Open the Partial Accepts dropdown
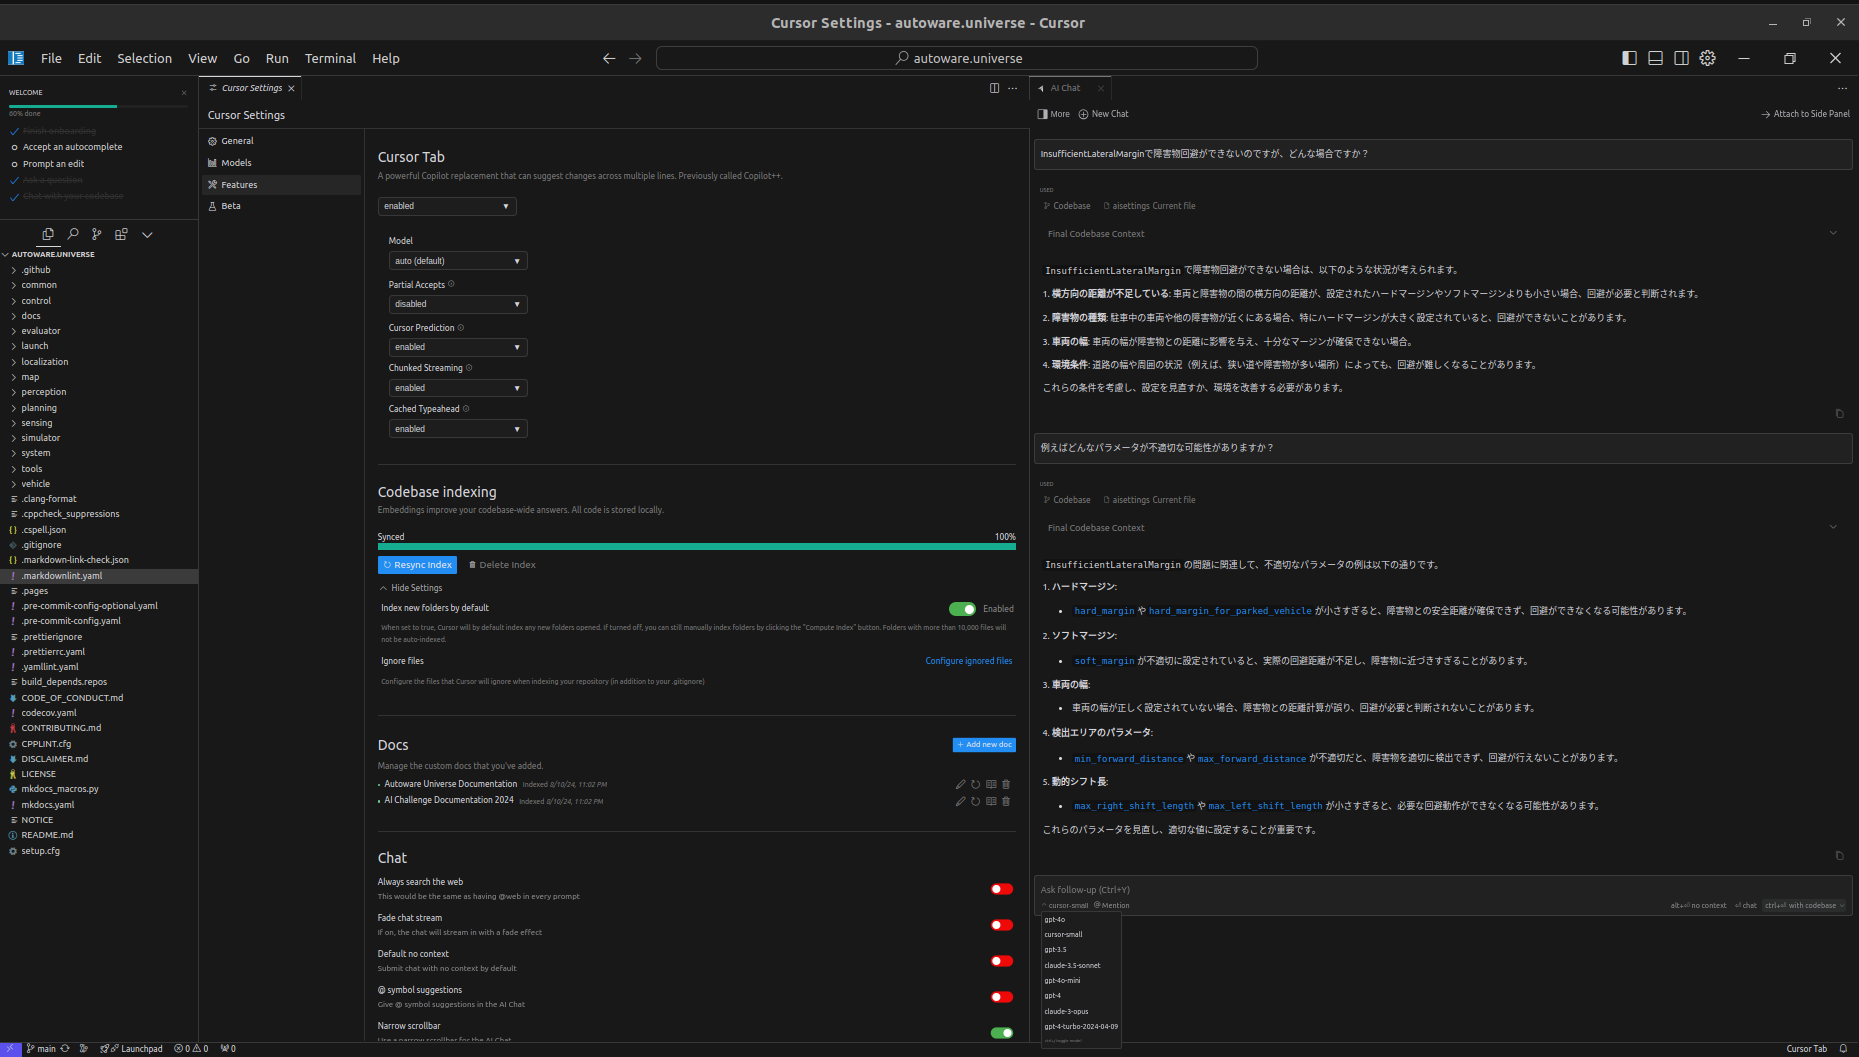Viewport: 1859px width, 1057px height. (458, 304)
